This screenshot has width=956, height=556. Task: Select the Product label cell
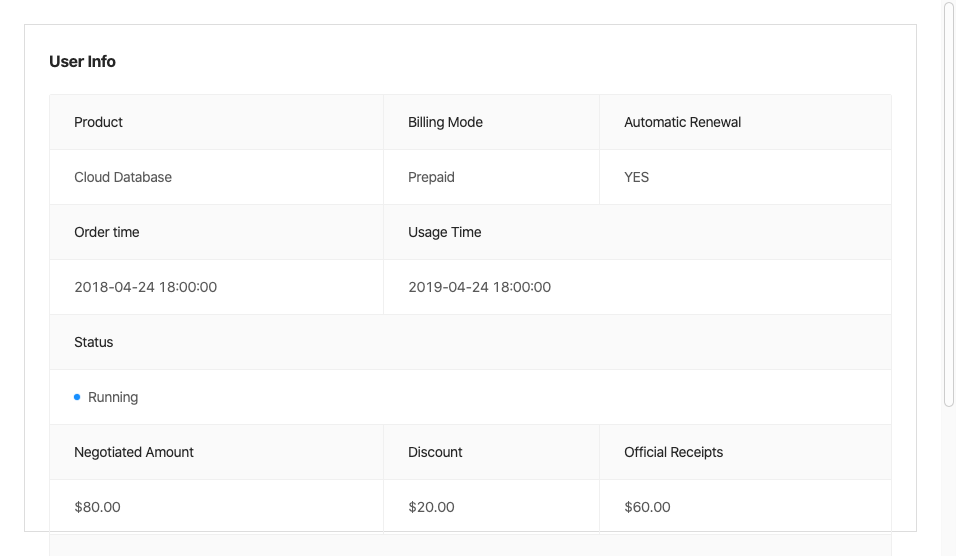[98, 122]
